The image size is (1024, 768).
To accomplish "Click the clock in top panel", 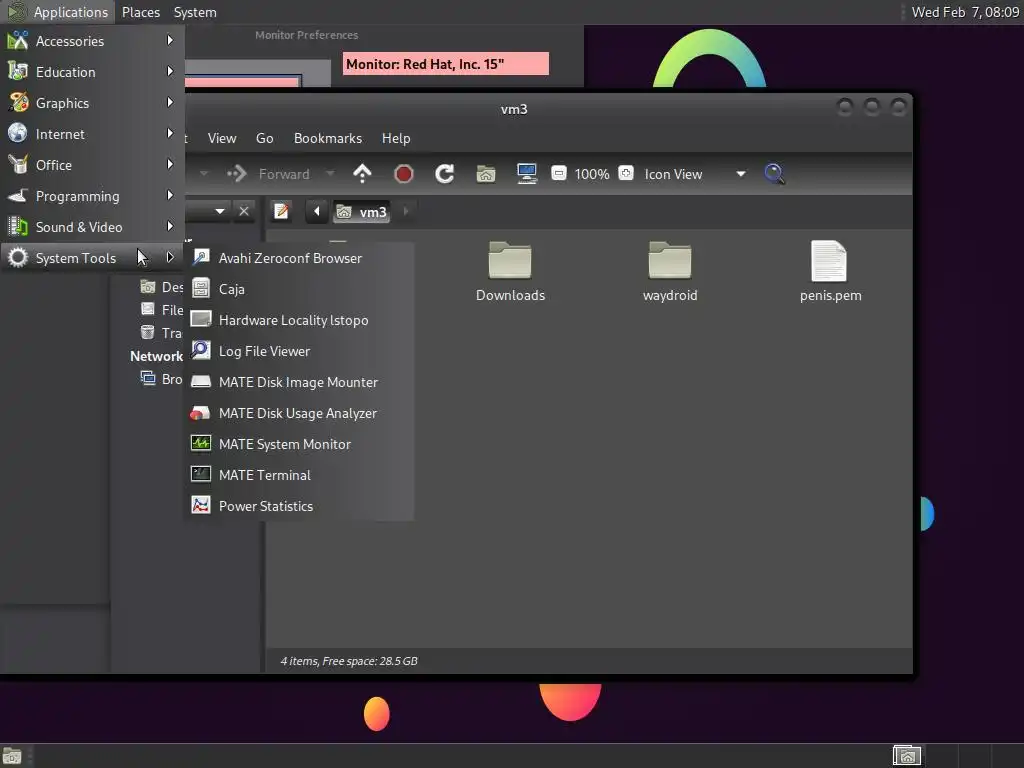I will click(965, 12).
